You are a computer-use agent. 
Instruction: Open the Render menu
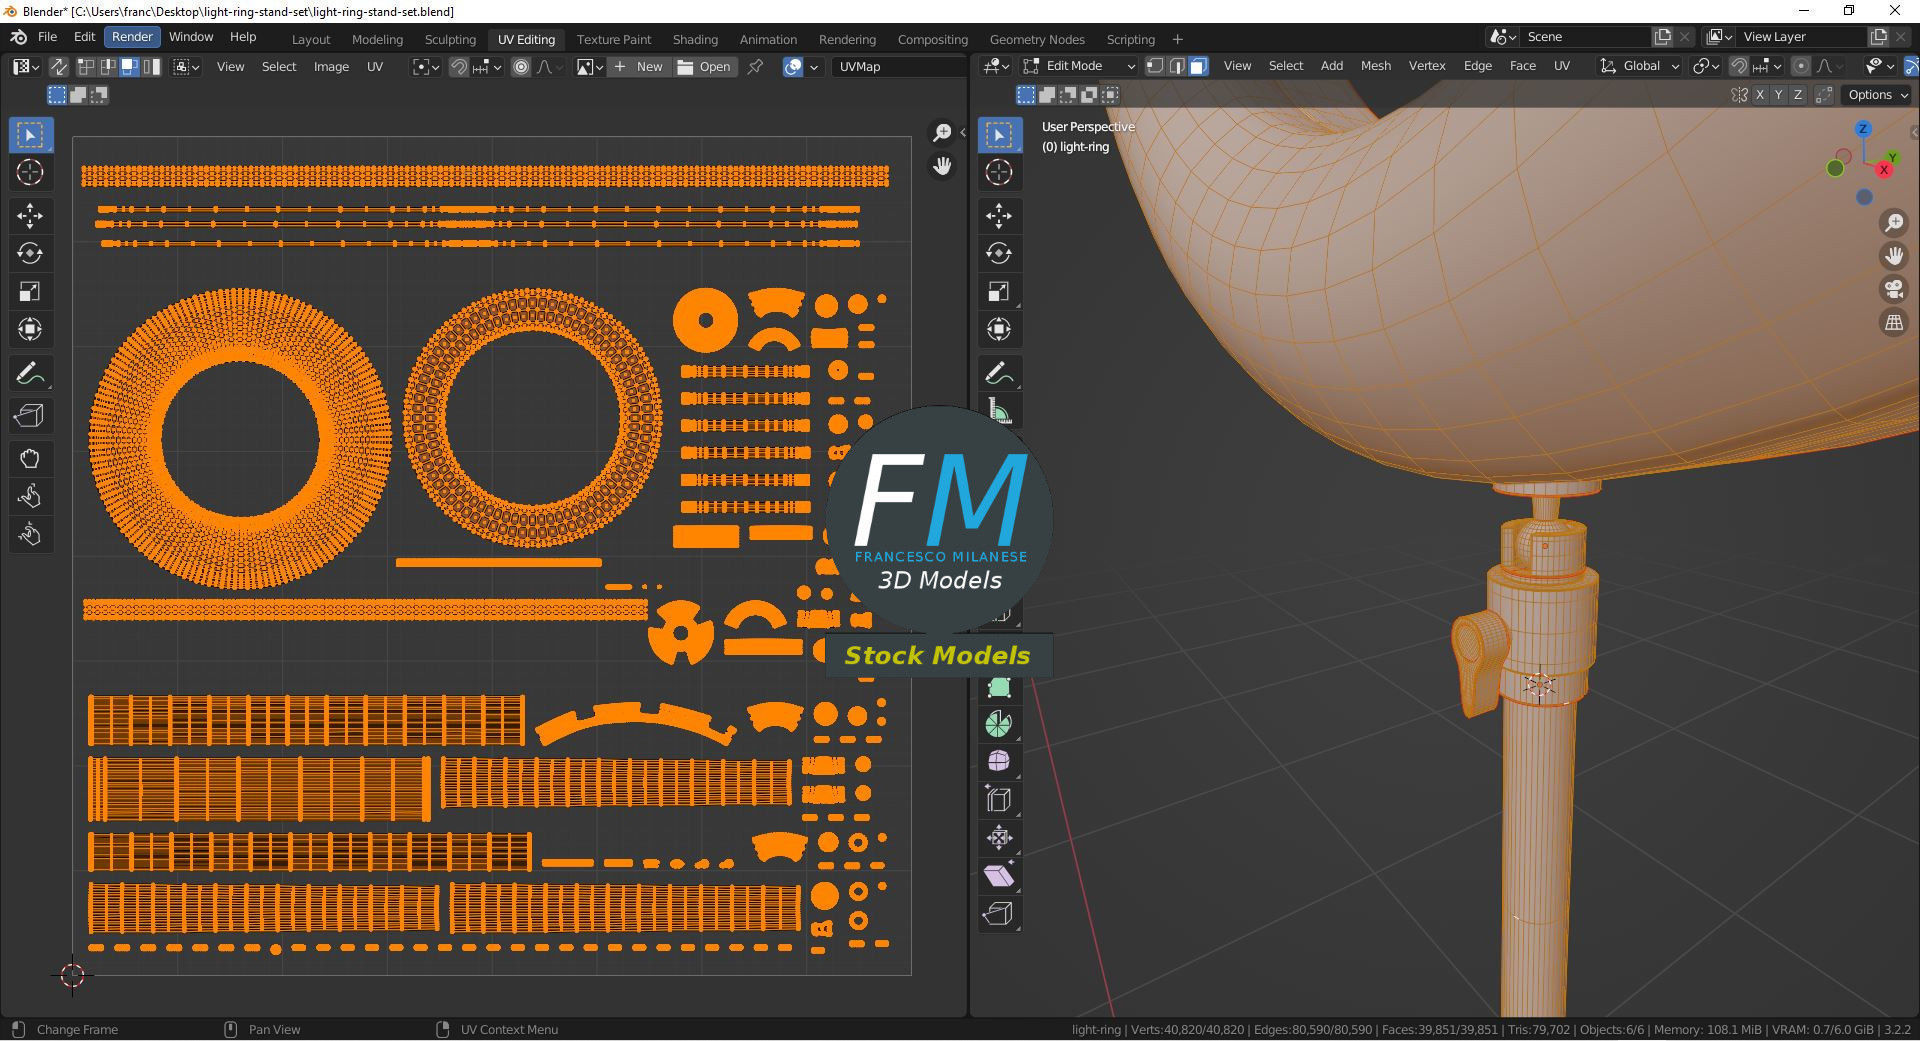click(x=132, y=37)
